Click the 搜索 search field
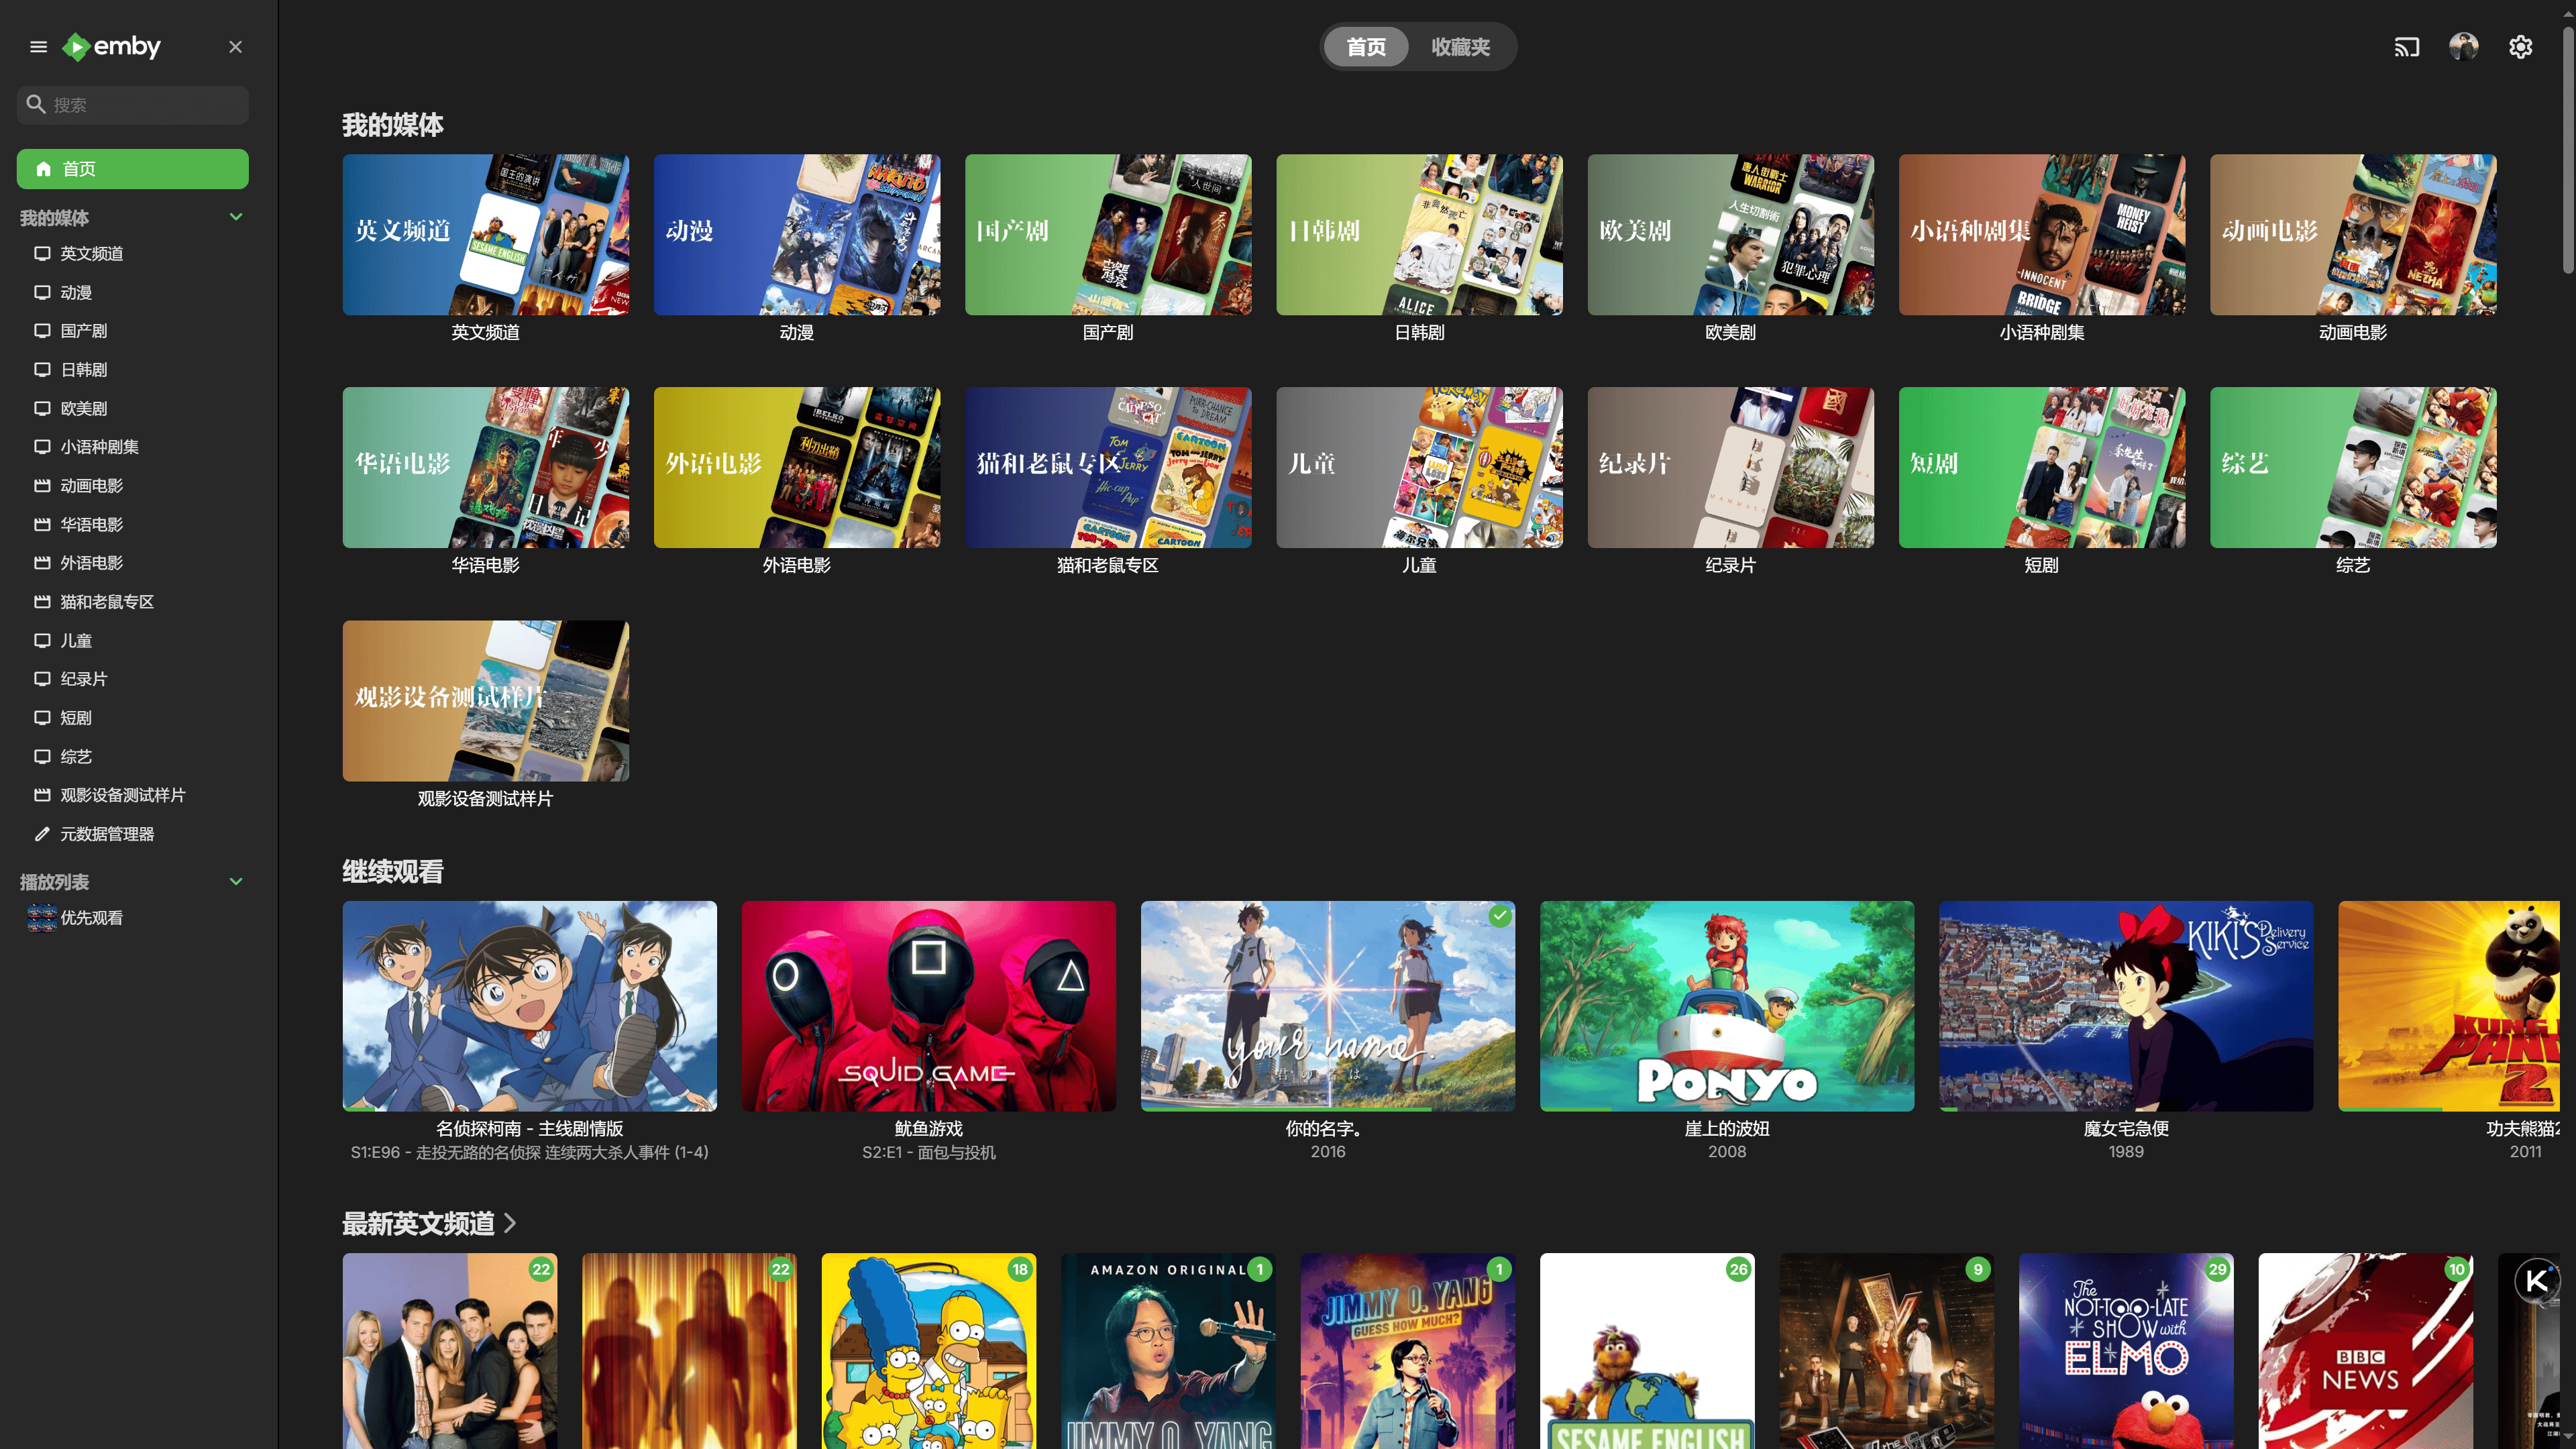 click(140, 105)
